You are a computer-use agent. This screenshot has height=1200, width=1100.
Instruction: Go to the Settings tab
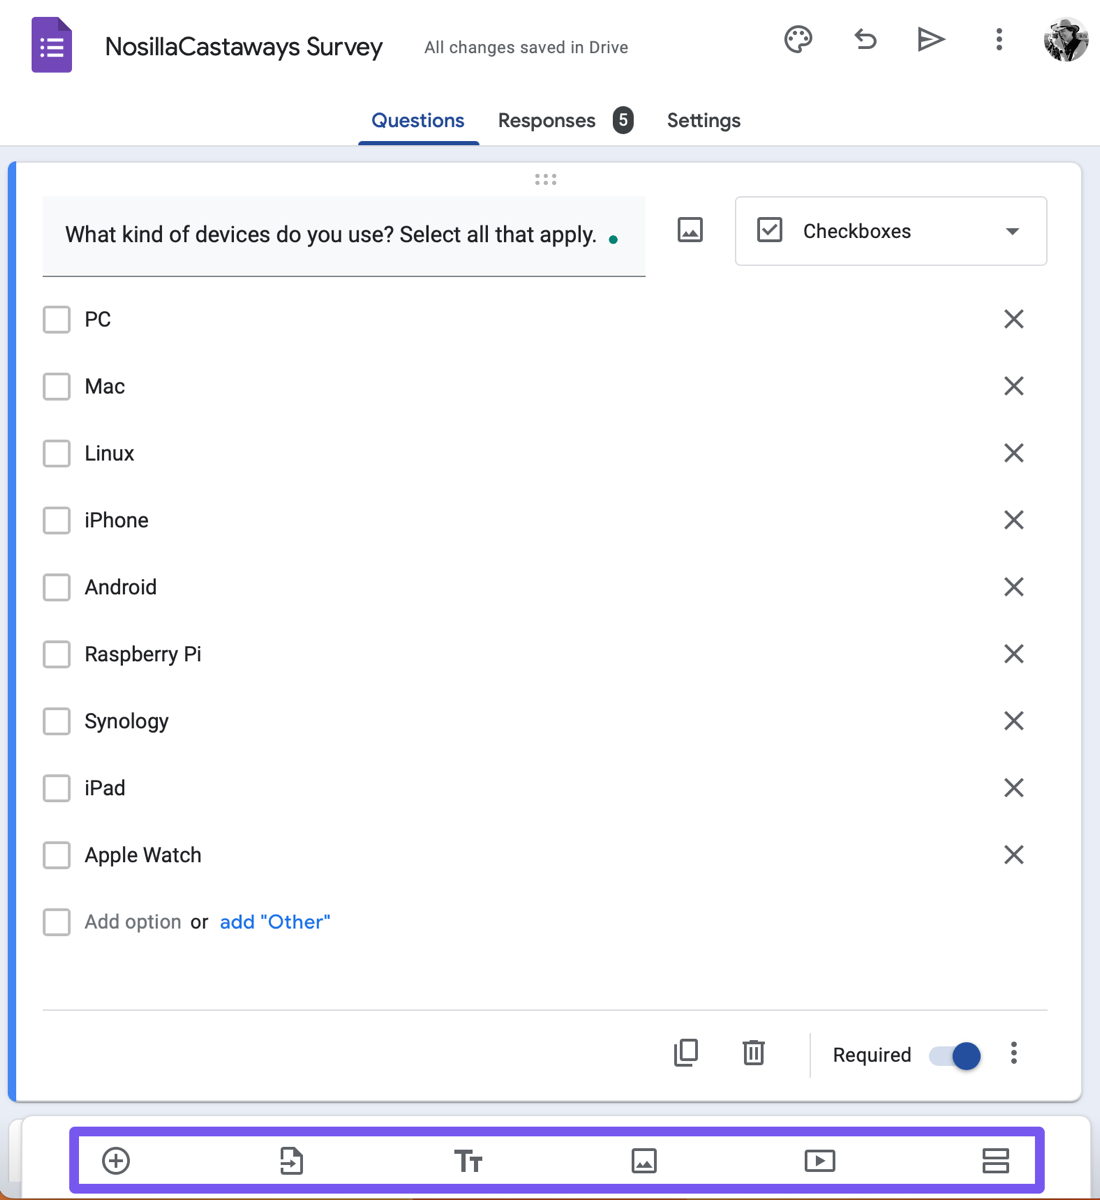703,121
